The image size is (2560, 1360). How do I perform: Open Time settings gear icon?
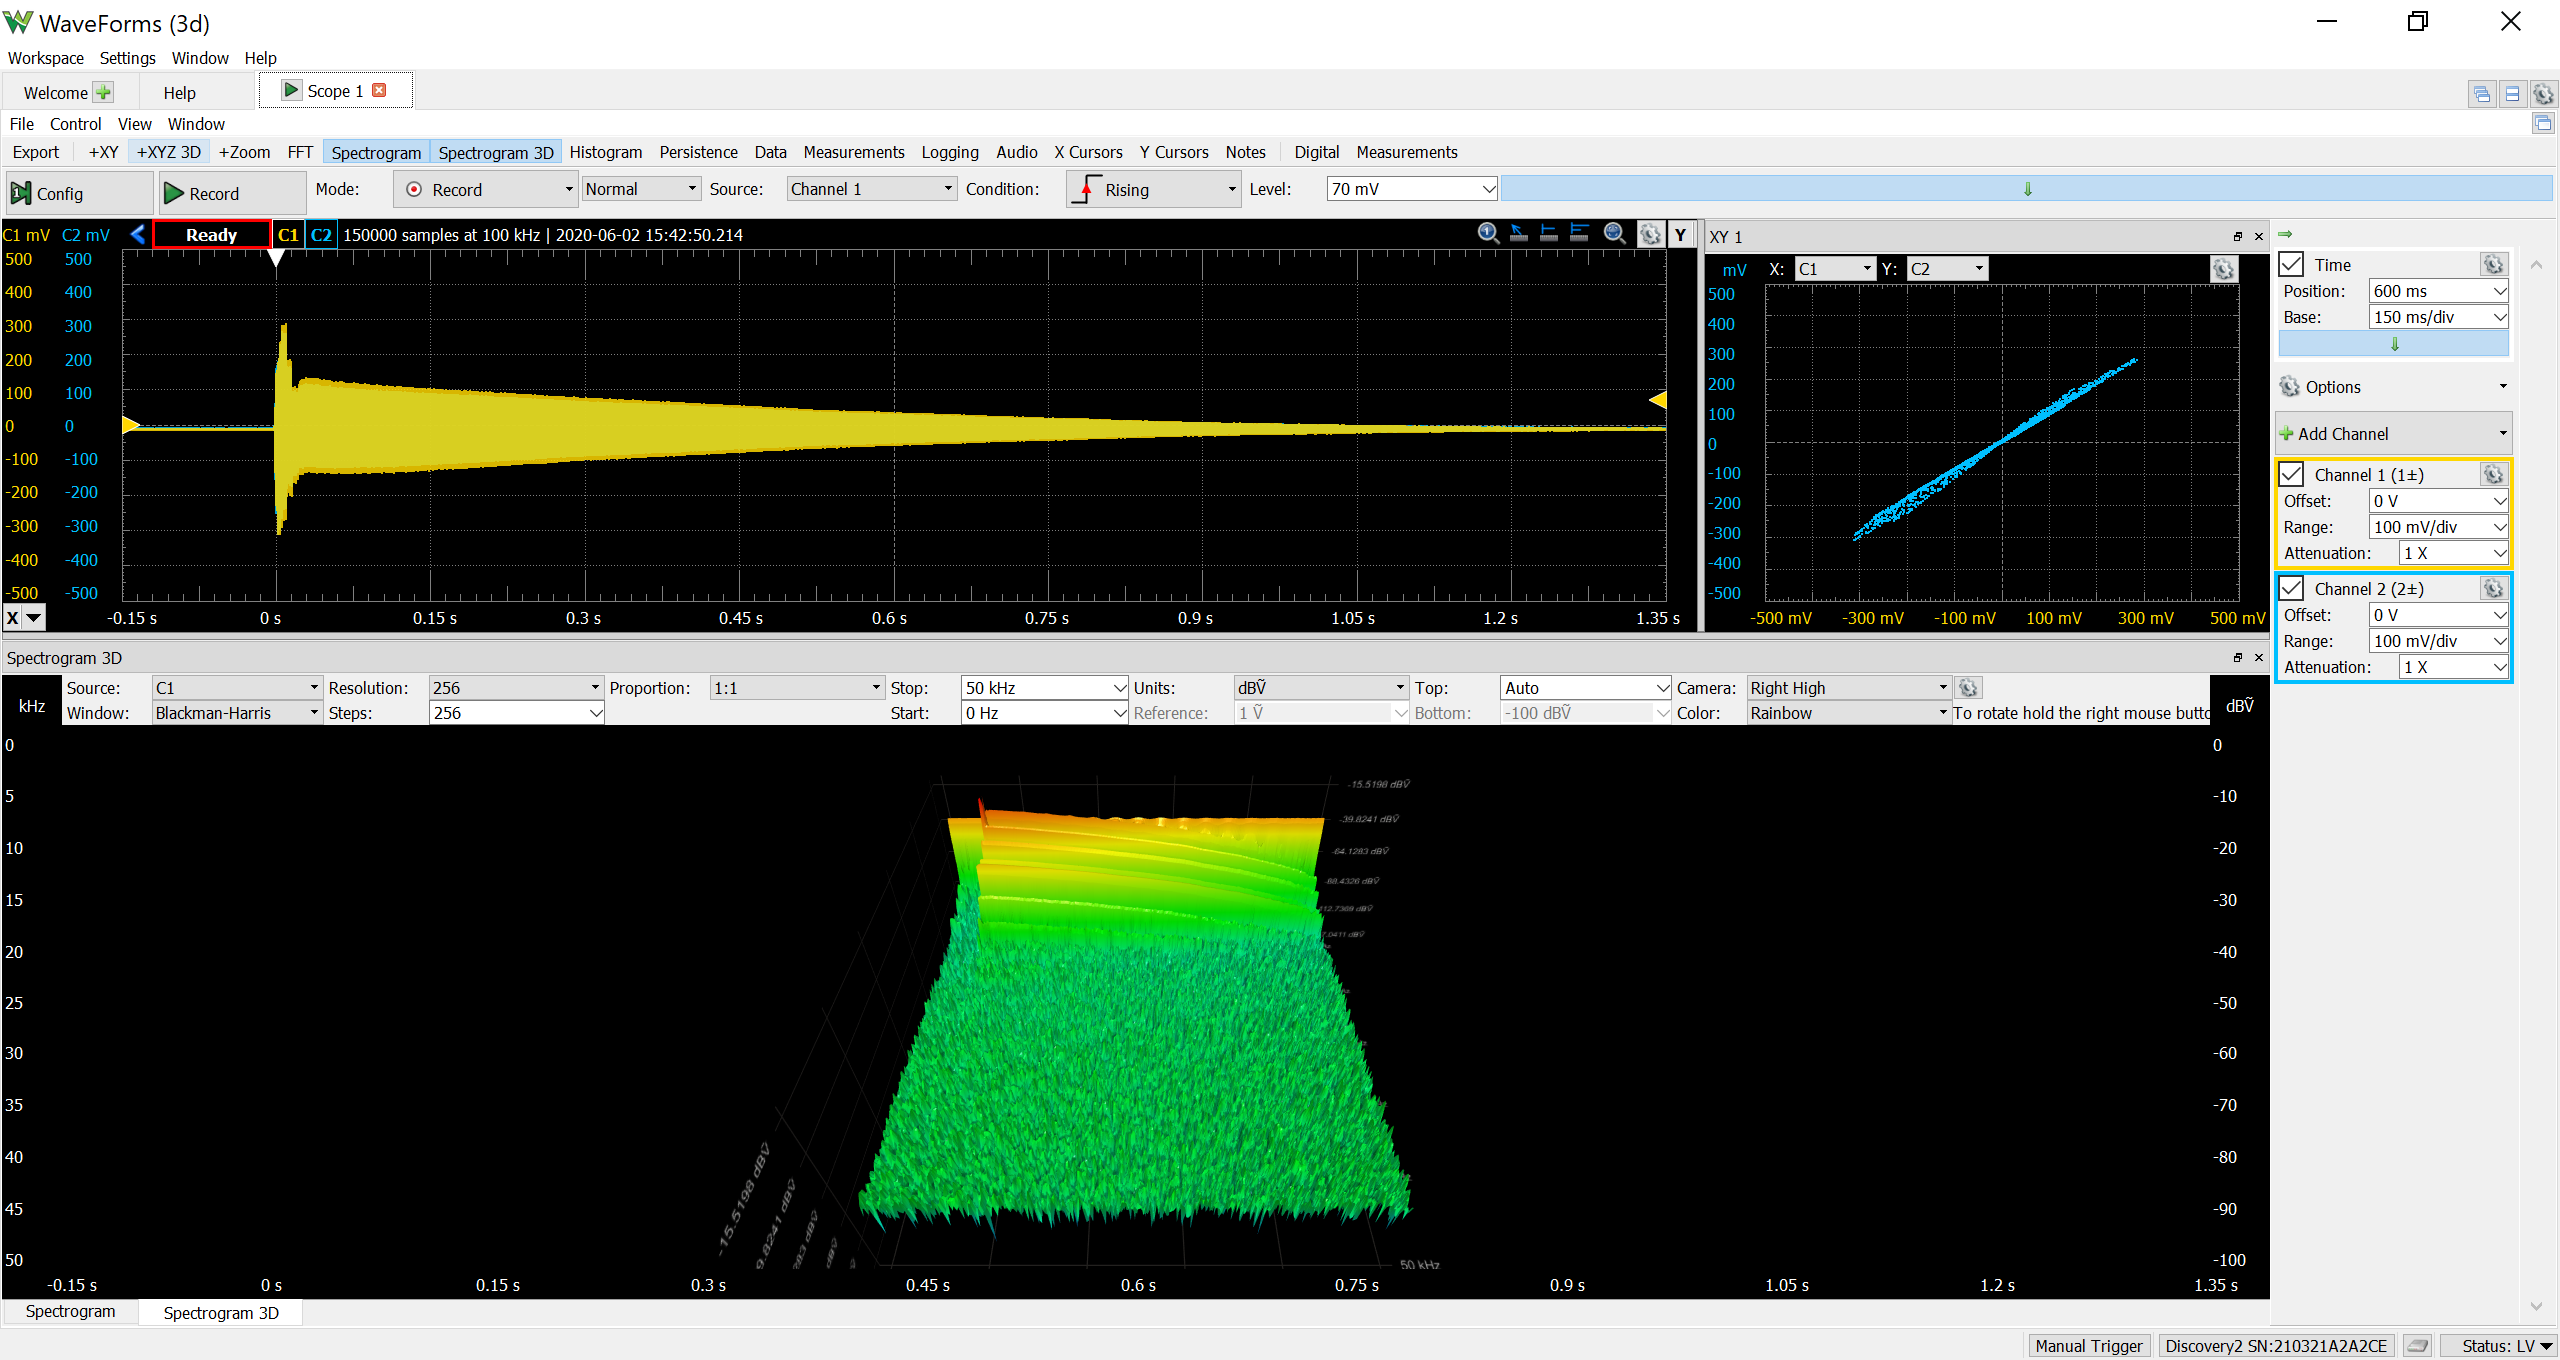[x=2494, y=264]
